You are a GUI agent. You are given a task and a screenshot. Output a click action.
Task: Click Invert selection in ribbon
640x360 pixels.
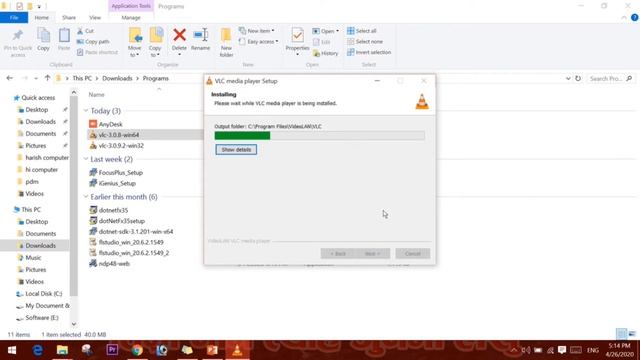click(369, 52)
